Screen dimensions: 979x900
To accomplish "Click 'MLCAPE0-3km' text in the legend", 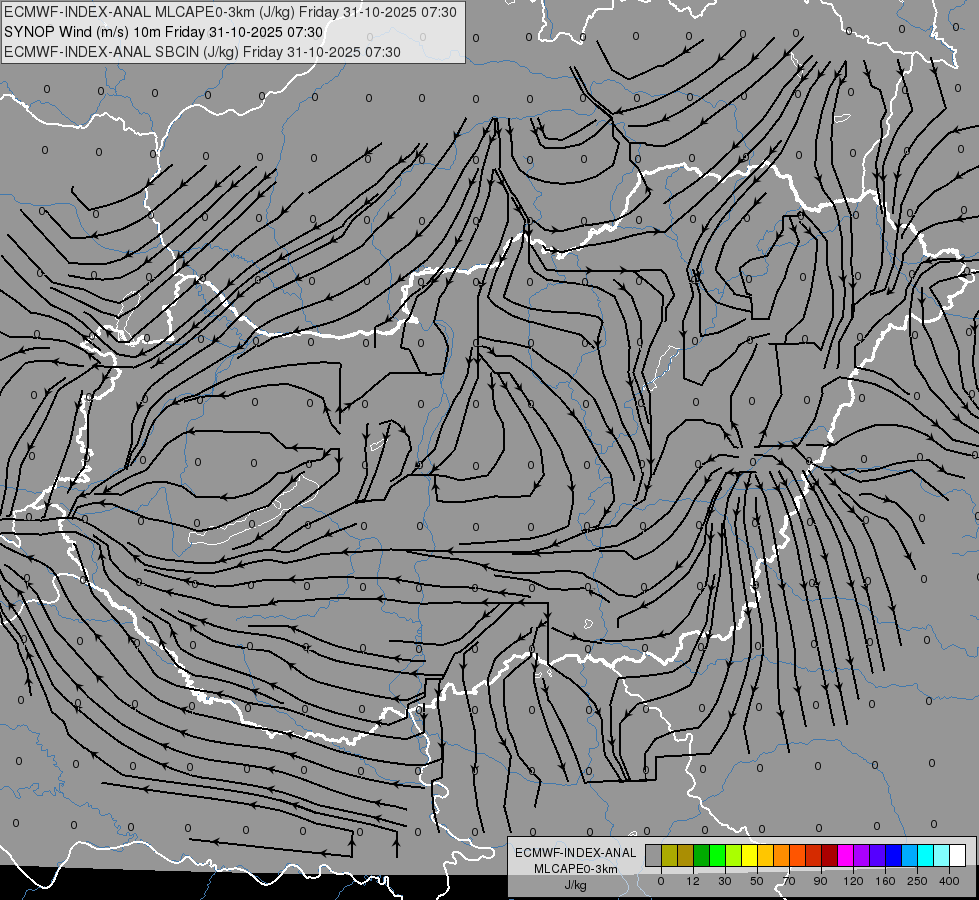I will (576, 869).
